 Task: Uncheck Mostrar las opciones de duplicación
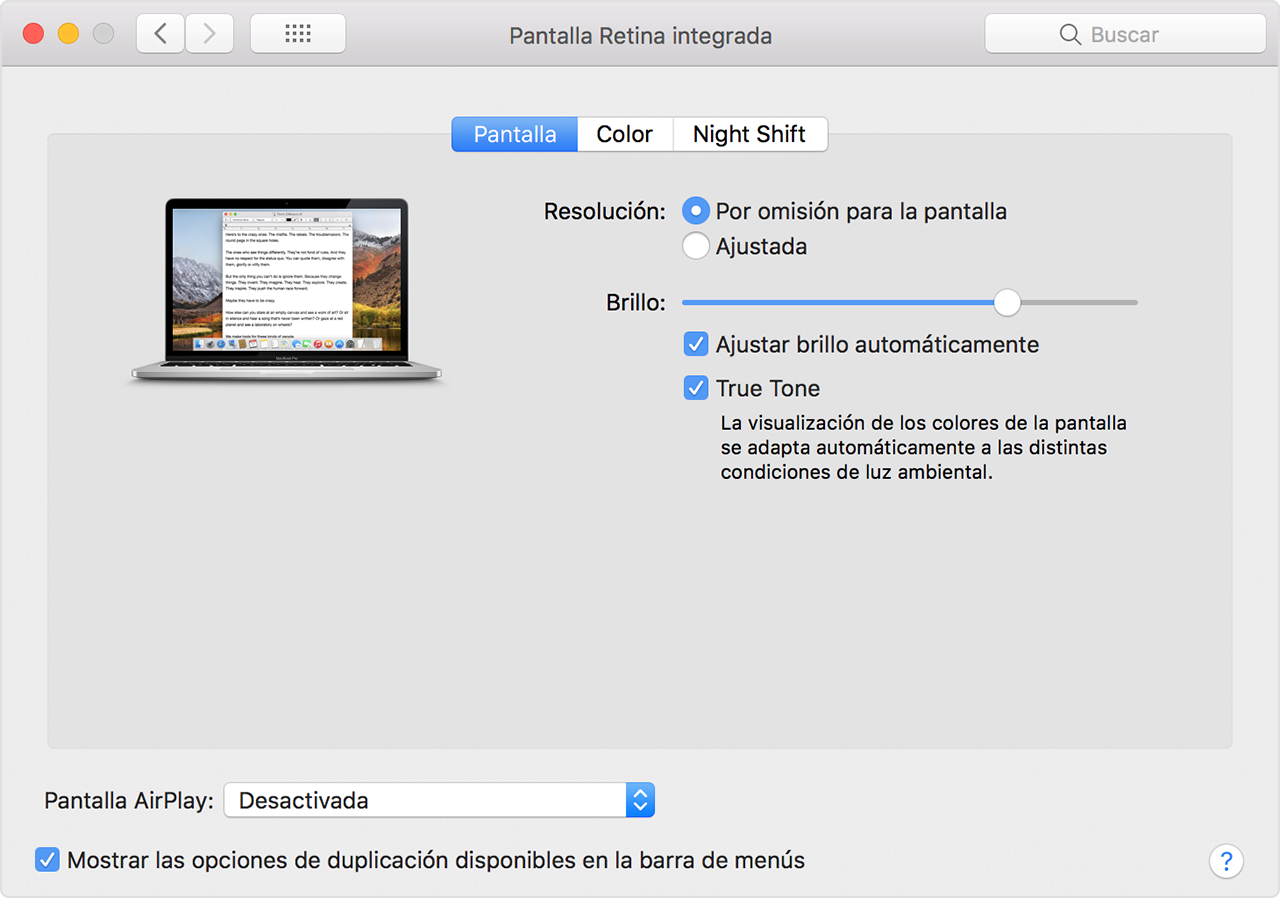[47, 860]
